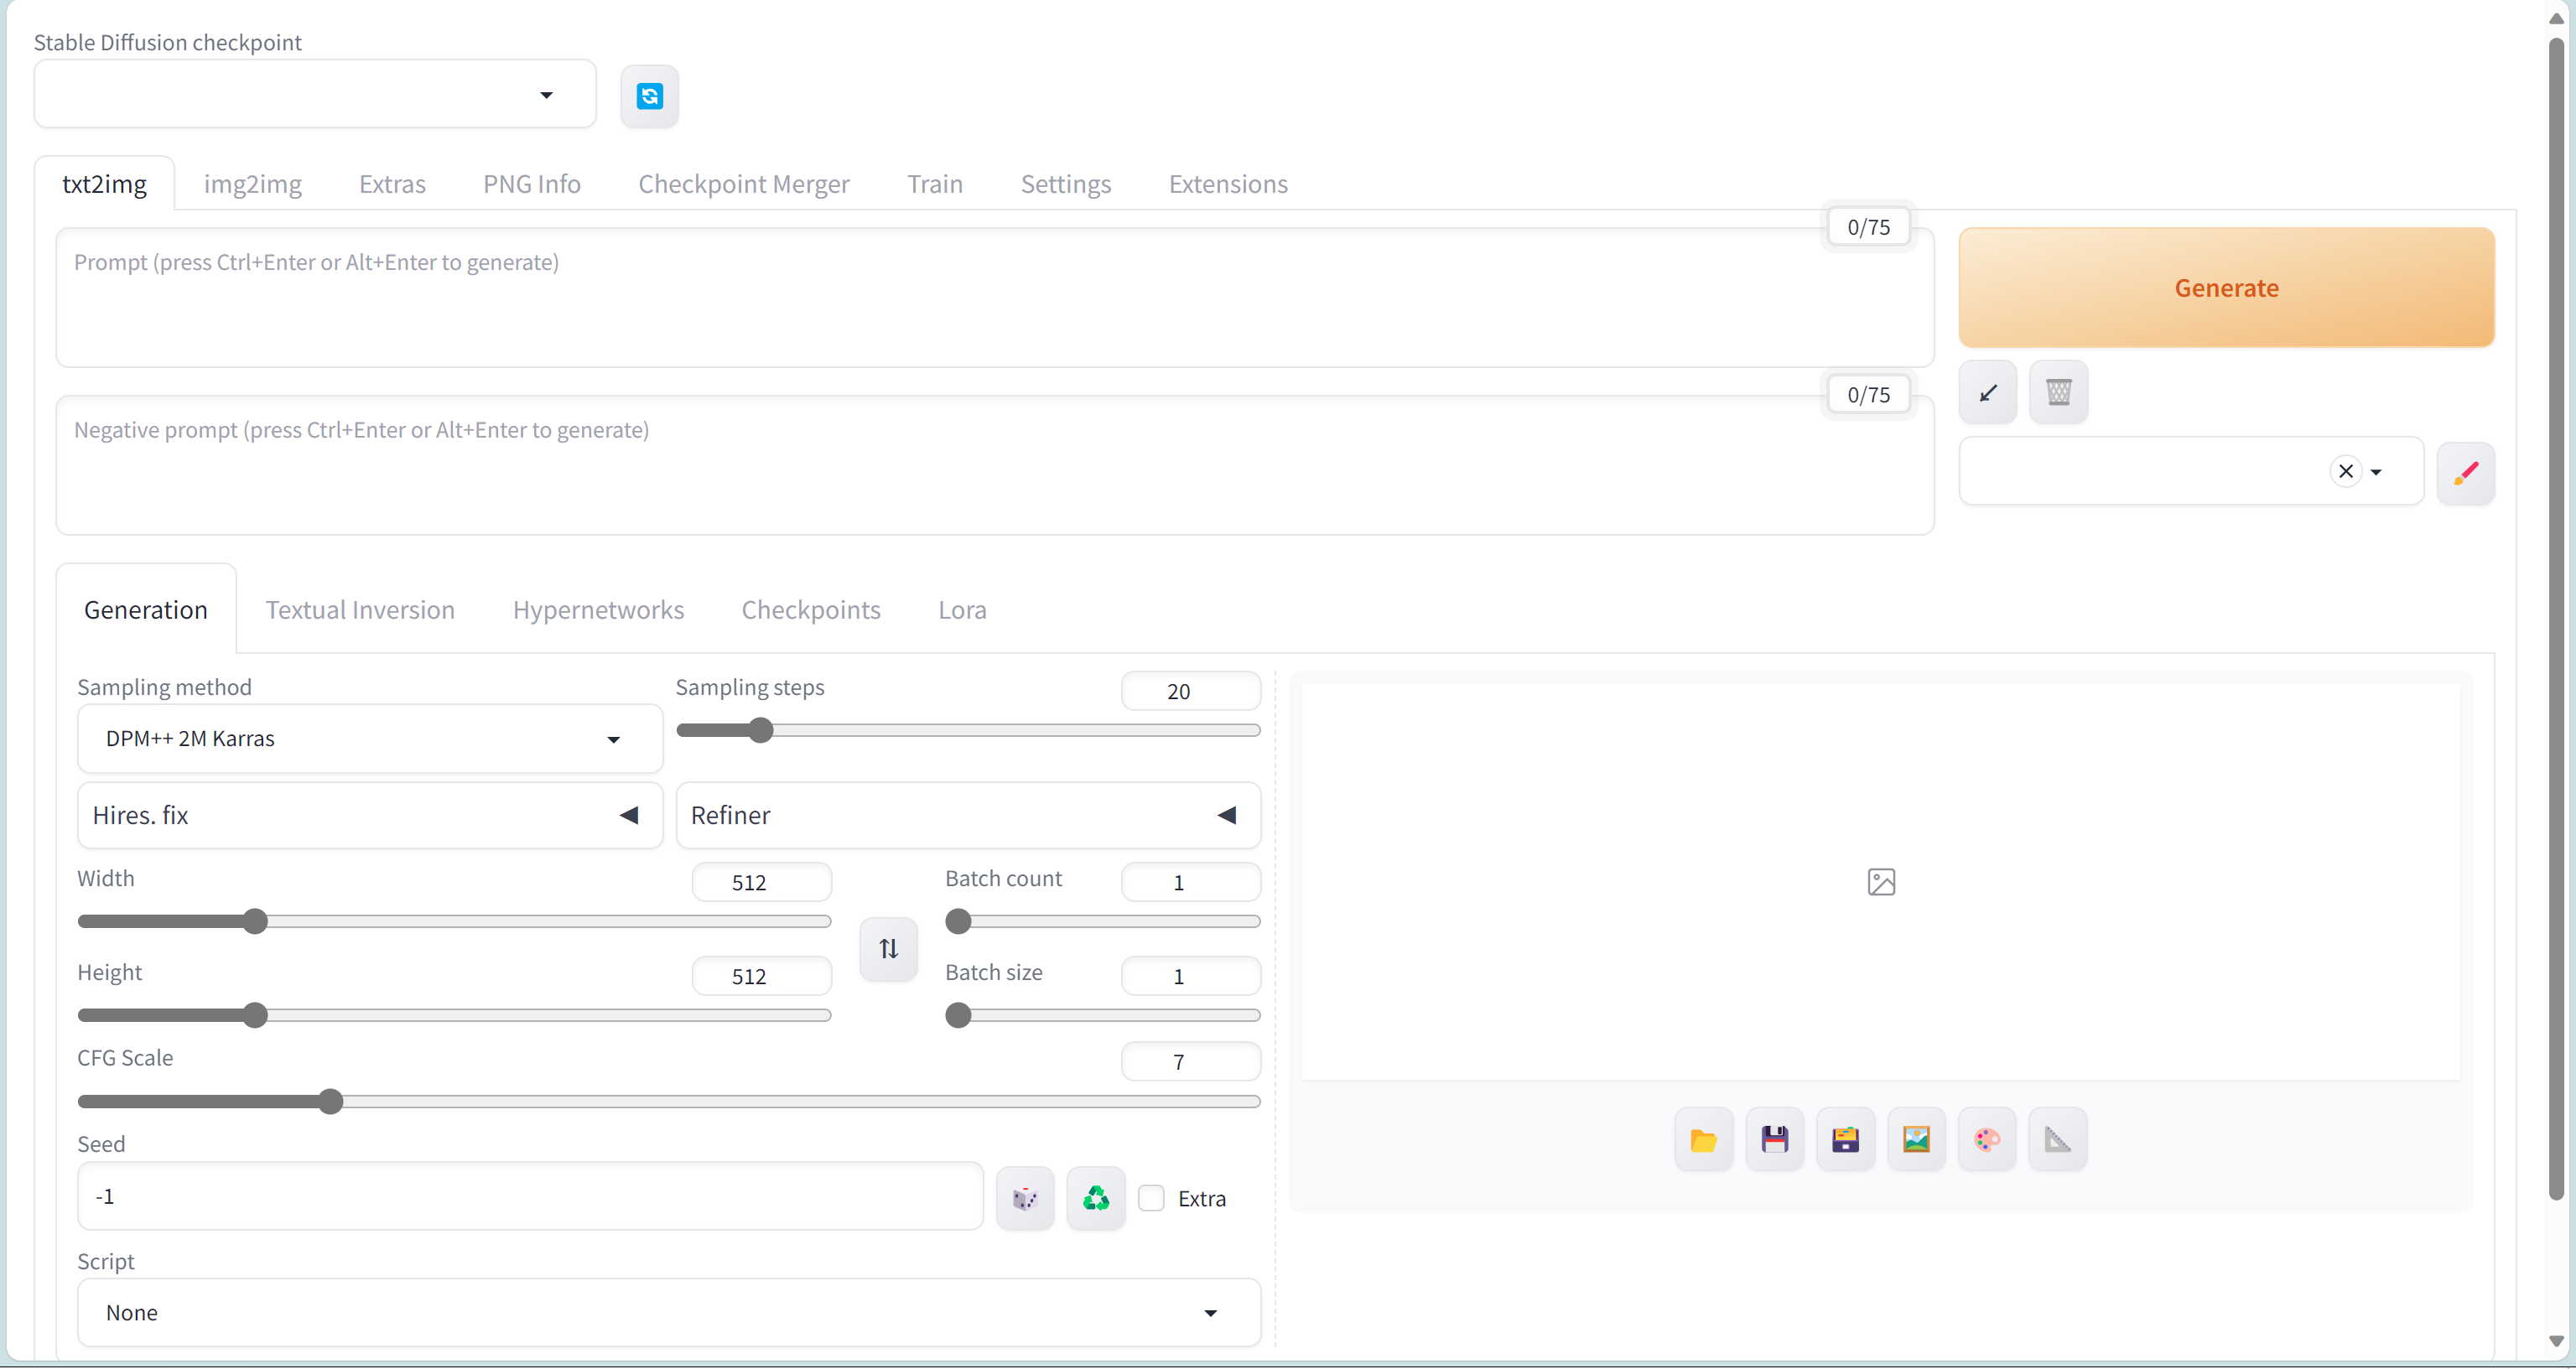Open the edit styles paintbrush button
Image resolution: width=2576 pixels, height=1369 pixels.
tap(2465, 473)
